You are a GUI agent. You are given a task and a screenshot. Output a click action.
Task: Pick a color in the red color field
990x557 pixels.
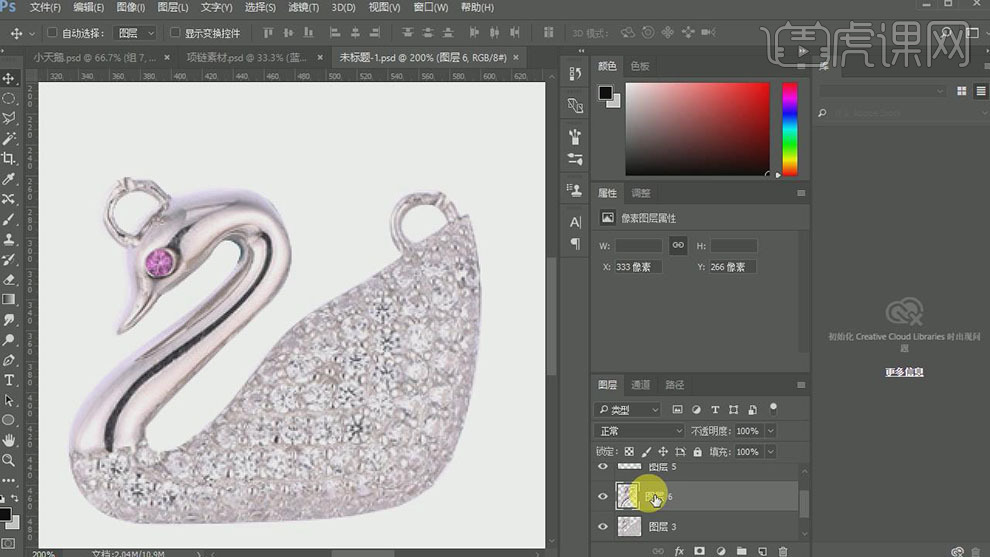point(698,129)
